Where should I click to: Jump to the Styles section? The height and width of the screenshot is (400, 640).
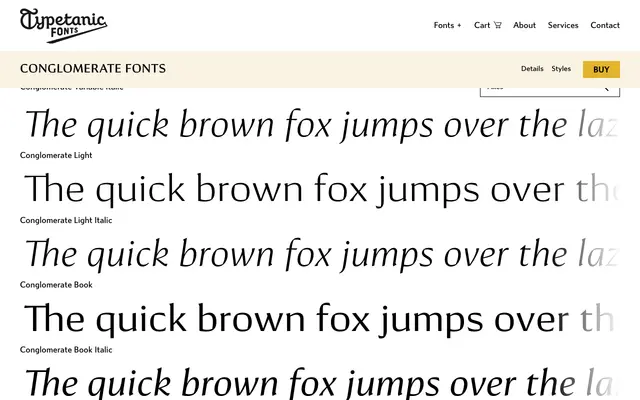[x=561, y=69]
